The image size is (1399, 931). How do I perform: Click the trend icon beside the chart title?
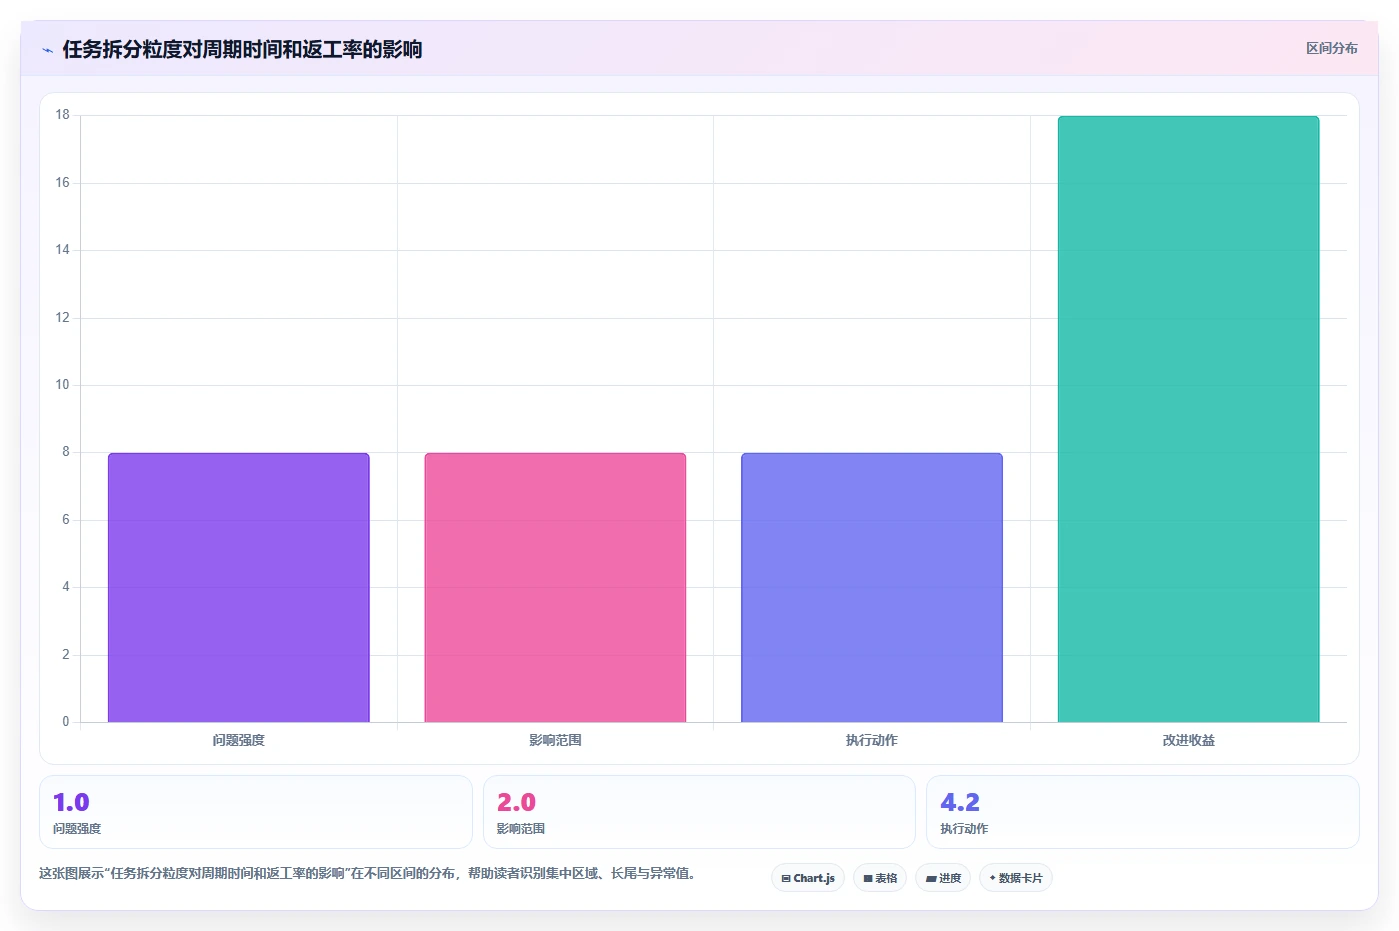[47, 50]
